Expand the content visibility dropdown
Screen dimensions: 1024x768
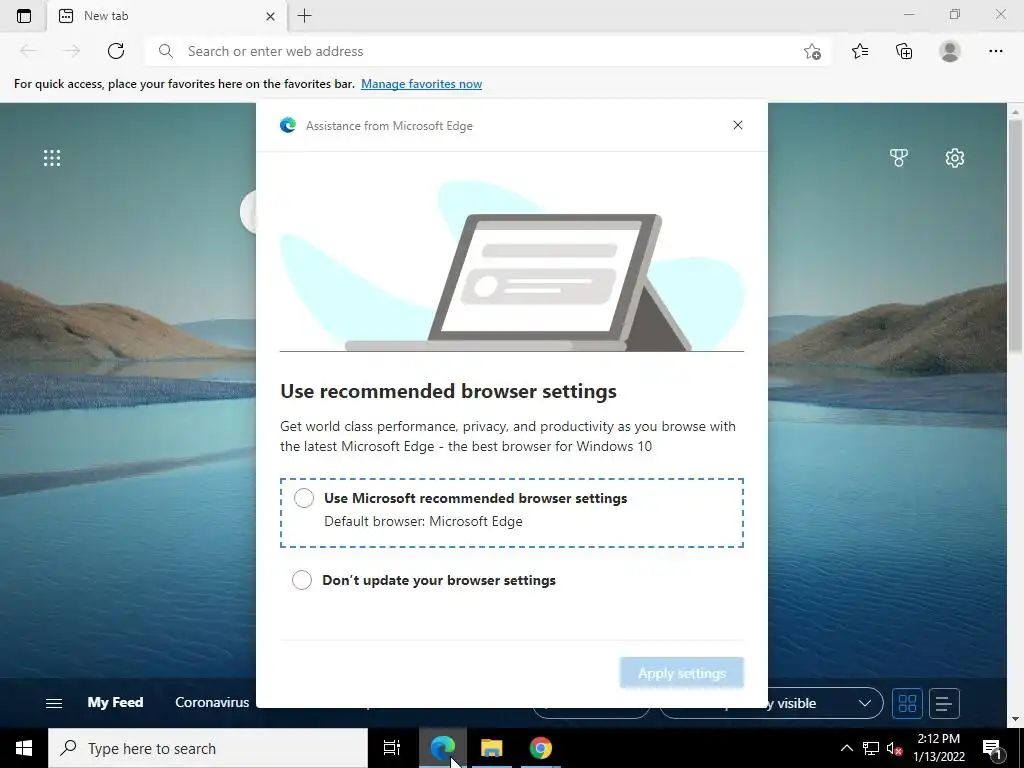(x=865, y=703)
